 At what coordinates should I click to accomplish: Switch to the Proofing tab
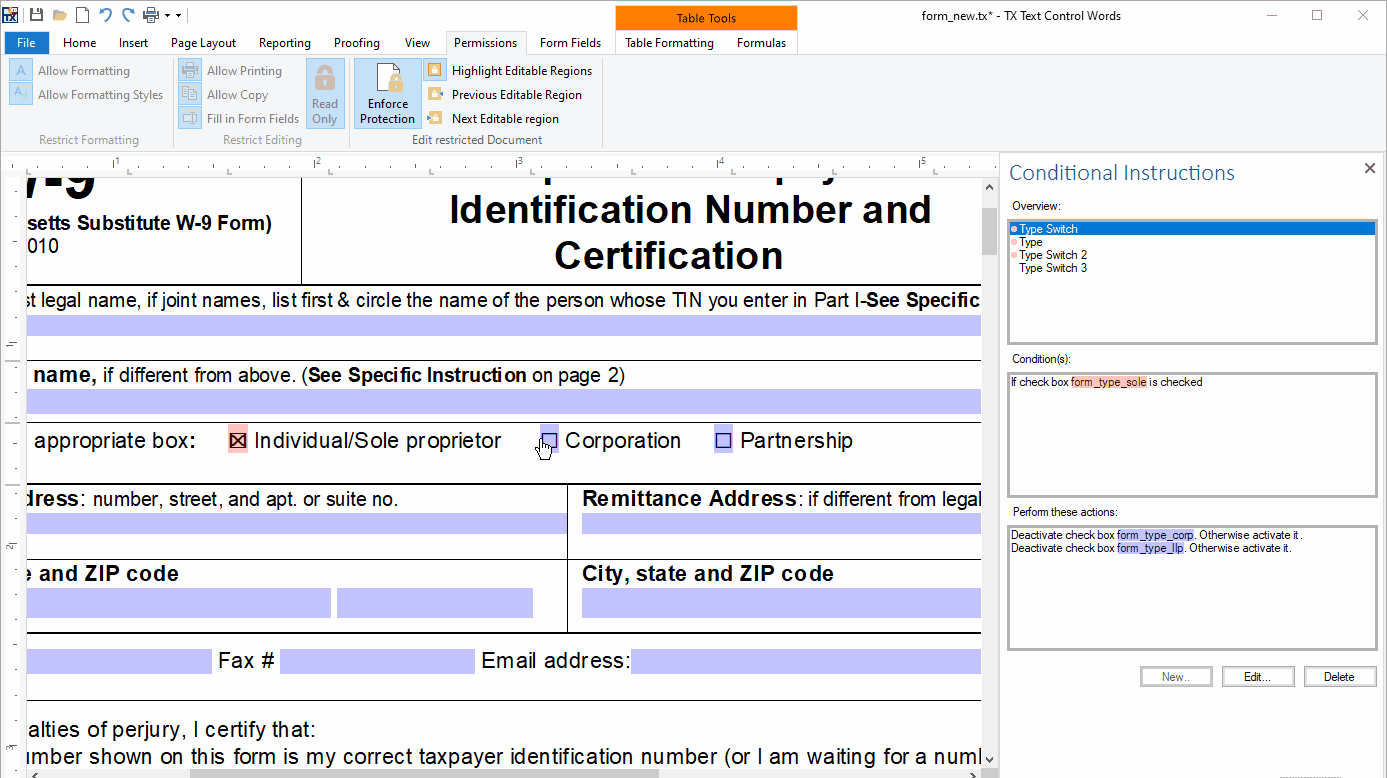pos(357,43)
